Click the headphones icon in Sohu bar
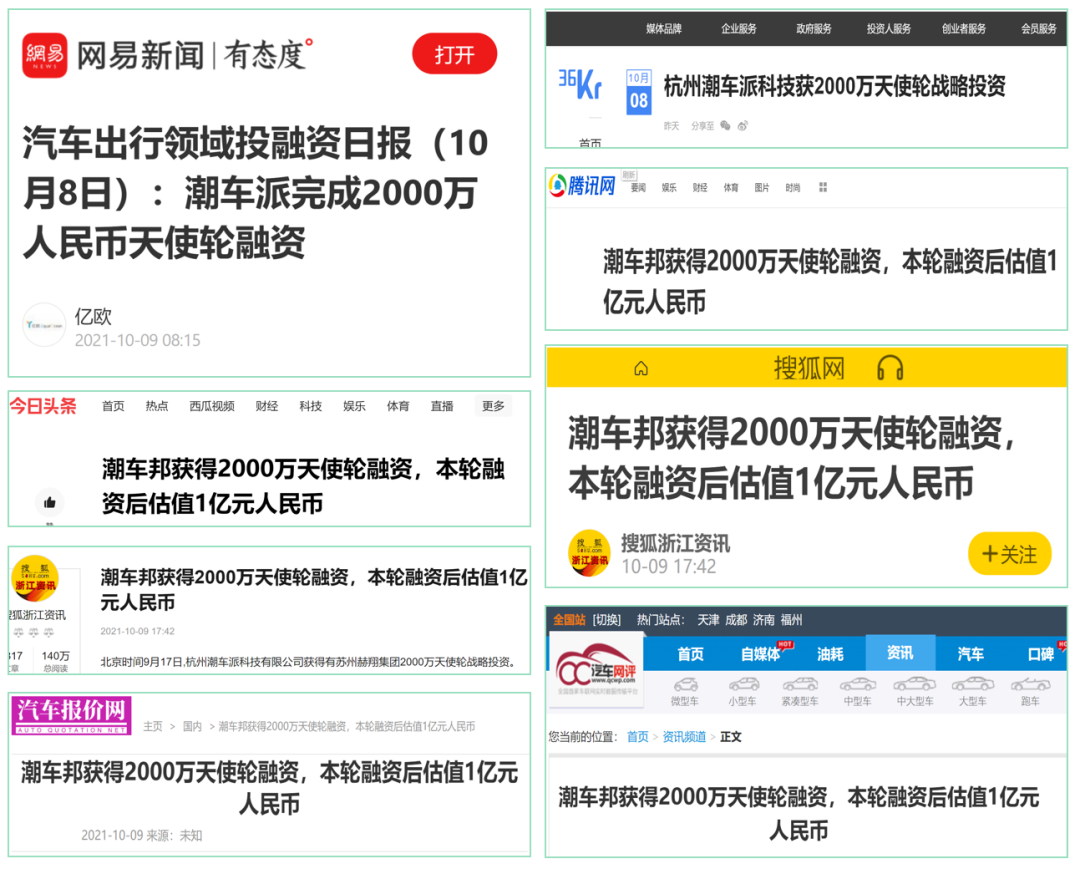Image resolution: width=1080 pixels, height=869 pixels. (x=890, y=368)
